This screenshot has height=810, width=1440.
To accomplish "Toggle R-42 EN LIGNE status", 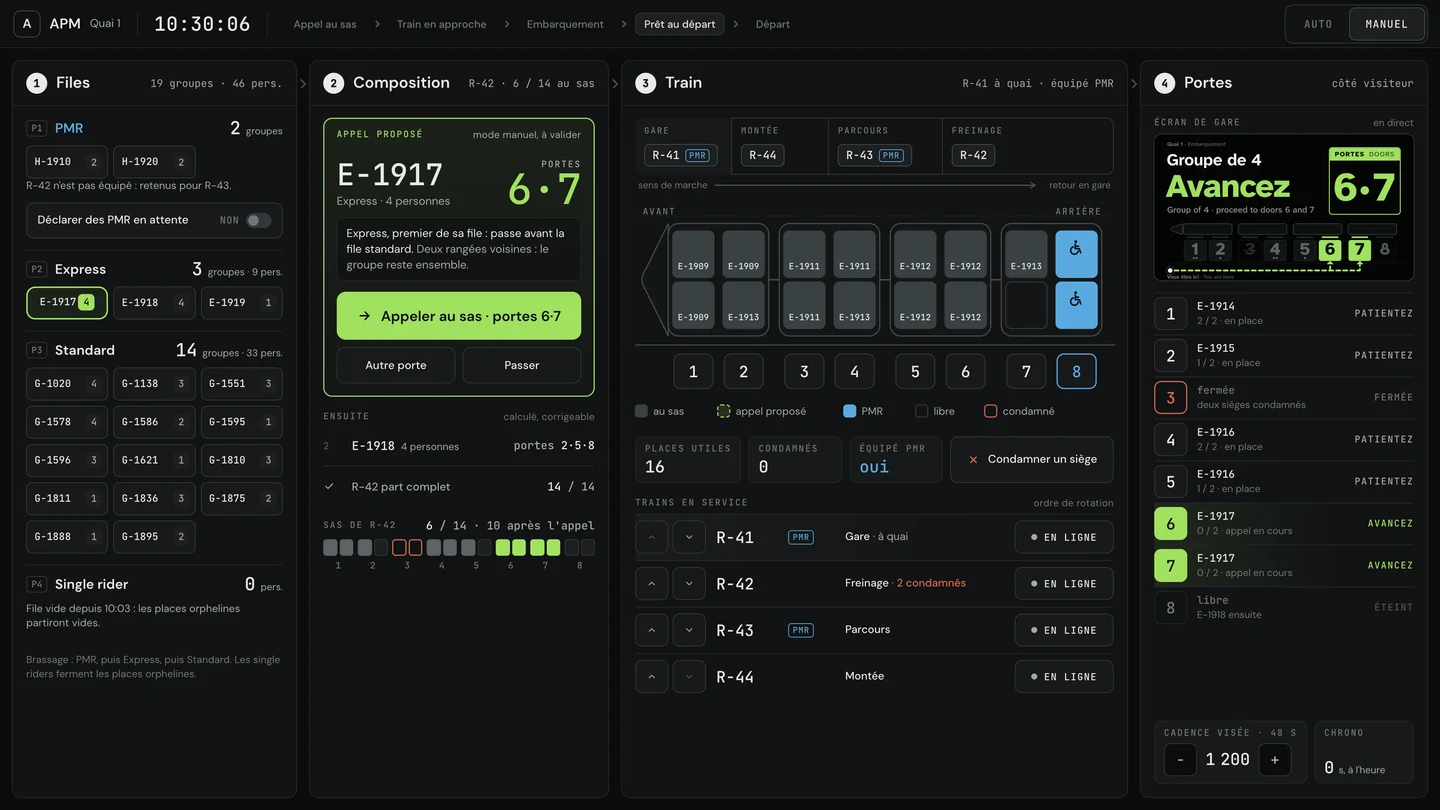I will [x=1064, y=584].
